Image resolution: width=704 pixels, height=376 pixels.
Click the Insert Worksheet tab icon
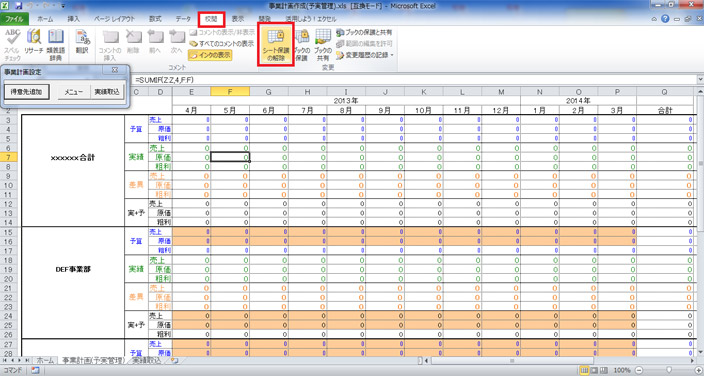(174, 361)
